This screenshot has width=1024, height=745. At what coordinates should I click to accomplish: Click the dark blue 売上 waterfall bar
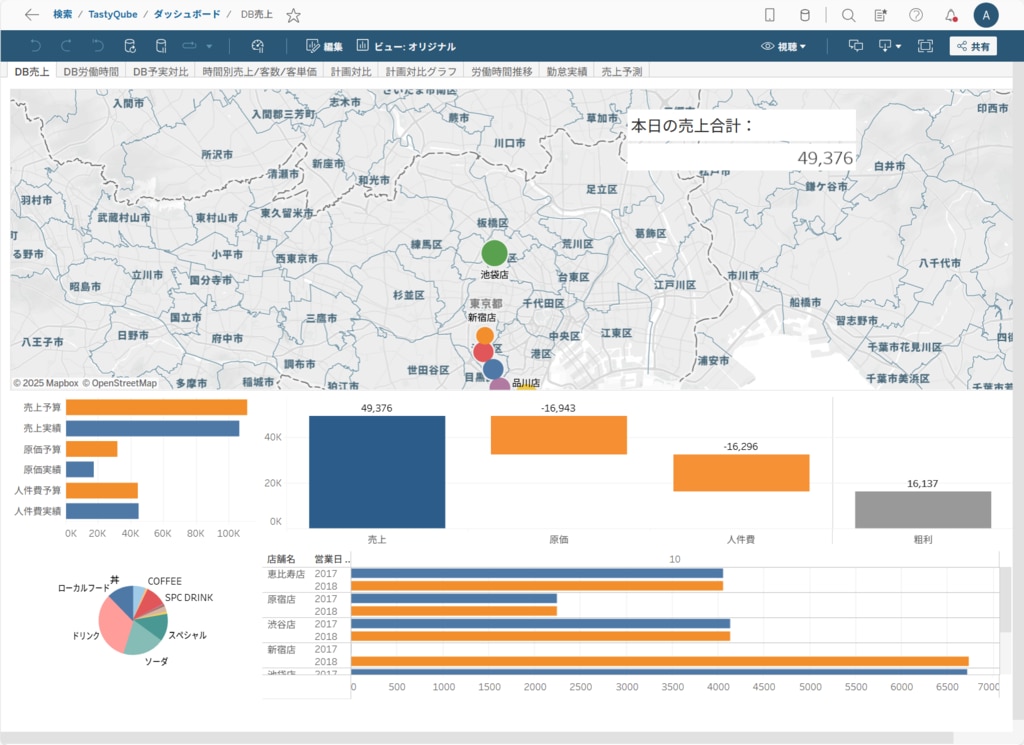pyautogui.click(x=377, y=471)
